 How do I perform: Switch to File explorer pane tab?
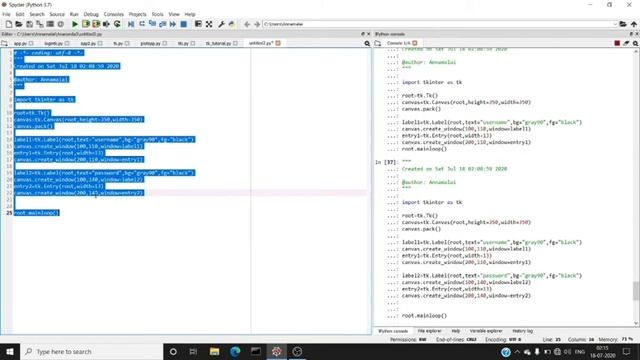pos(429,331)
